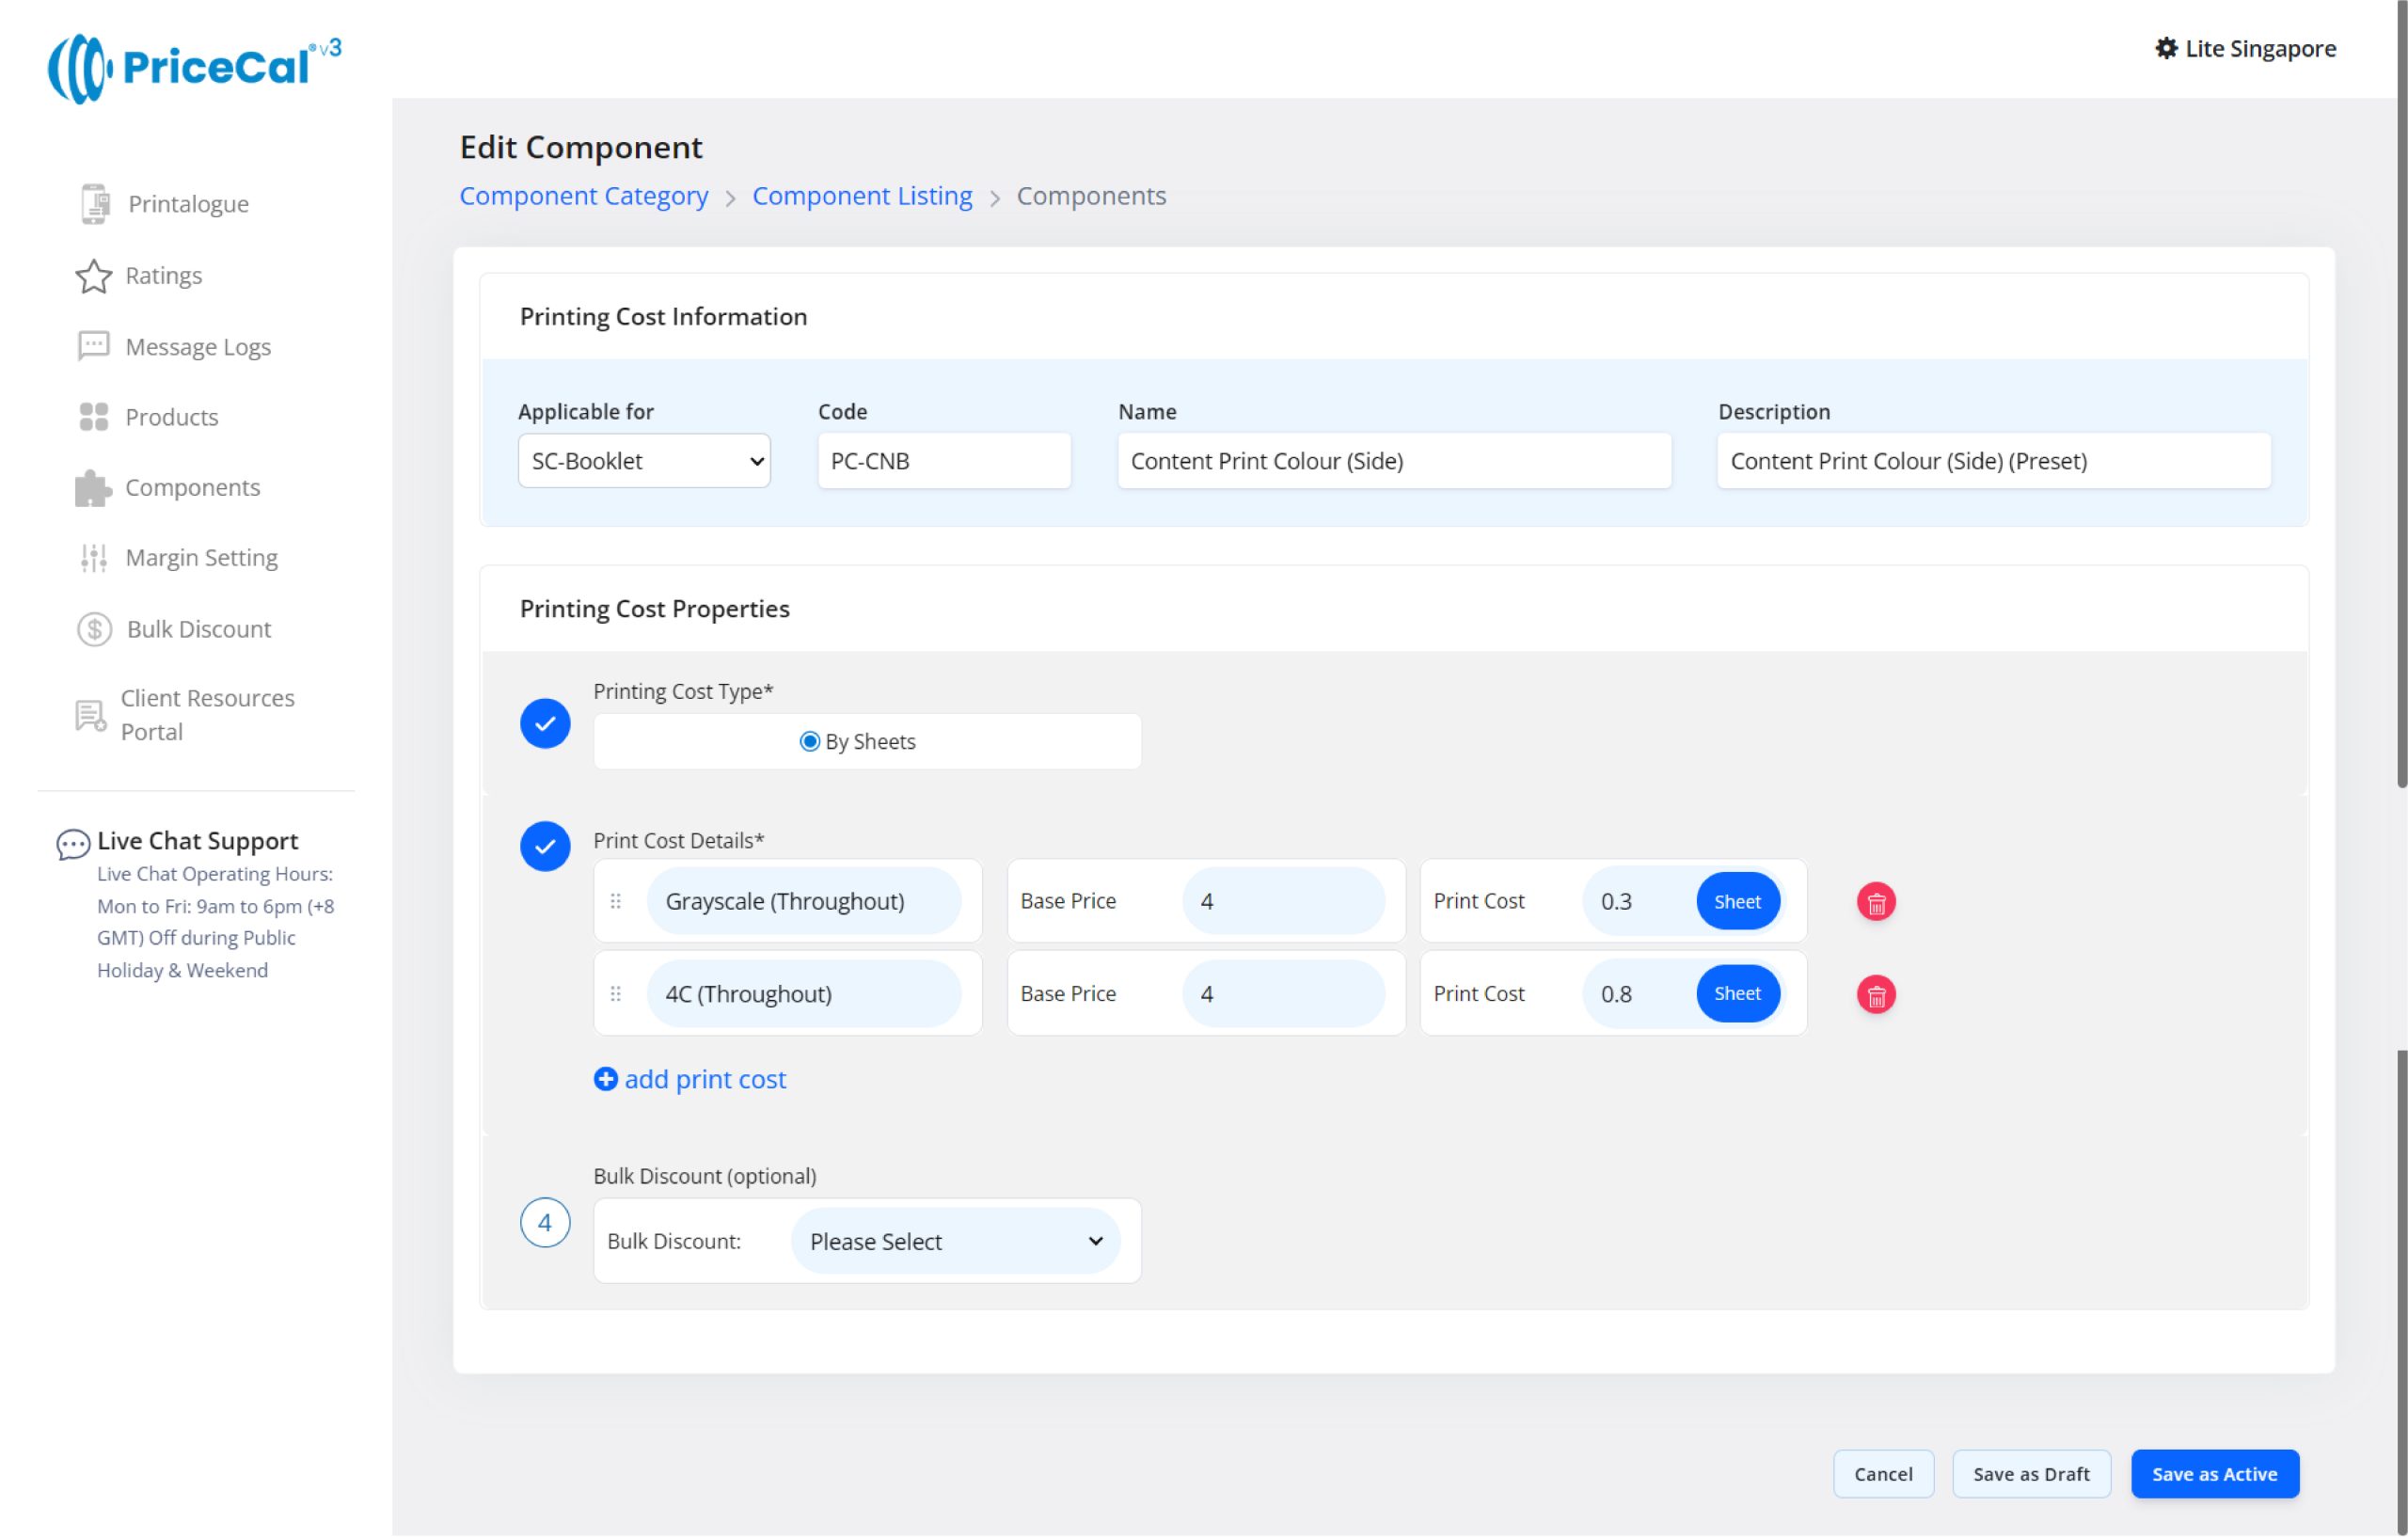Click the Save as Active button
Viewport: 2408px width, 1538px height.
(2214, 1475)
